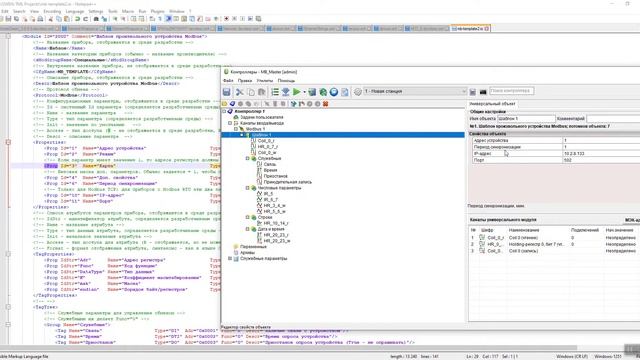Collapse the Modbus 1 tree node
The image size is (640, 360).
pos(236,129)
